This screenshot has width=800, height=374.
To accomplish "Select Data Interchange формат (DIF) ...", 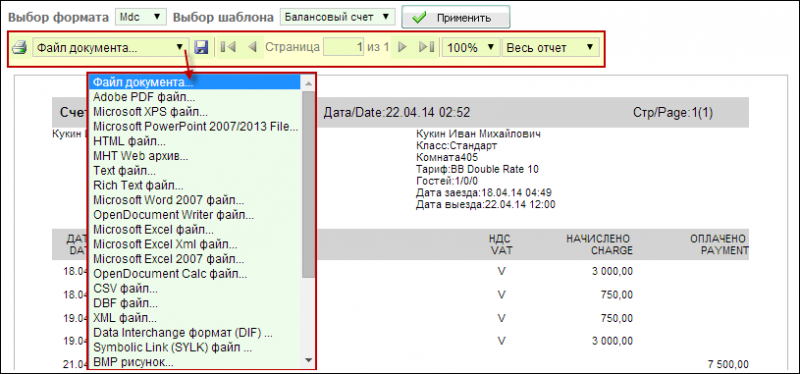I will (195, 333).
